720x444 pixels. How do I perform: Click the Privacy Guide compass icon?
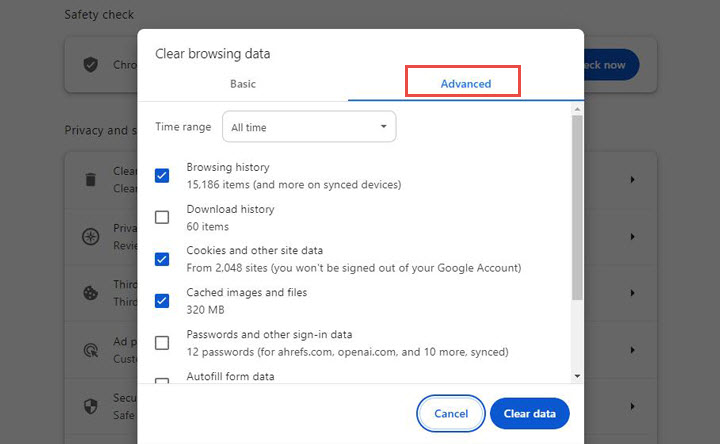coord(91,237)
